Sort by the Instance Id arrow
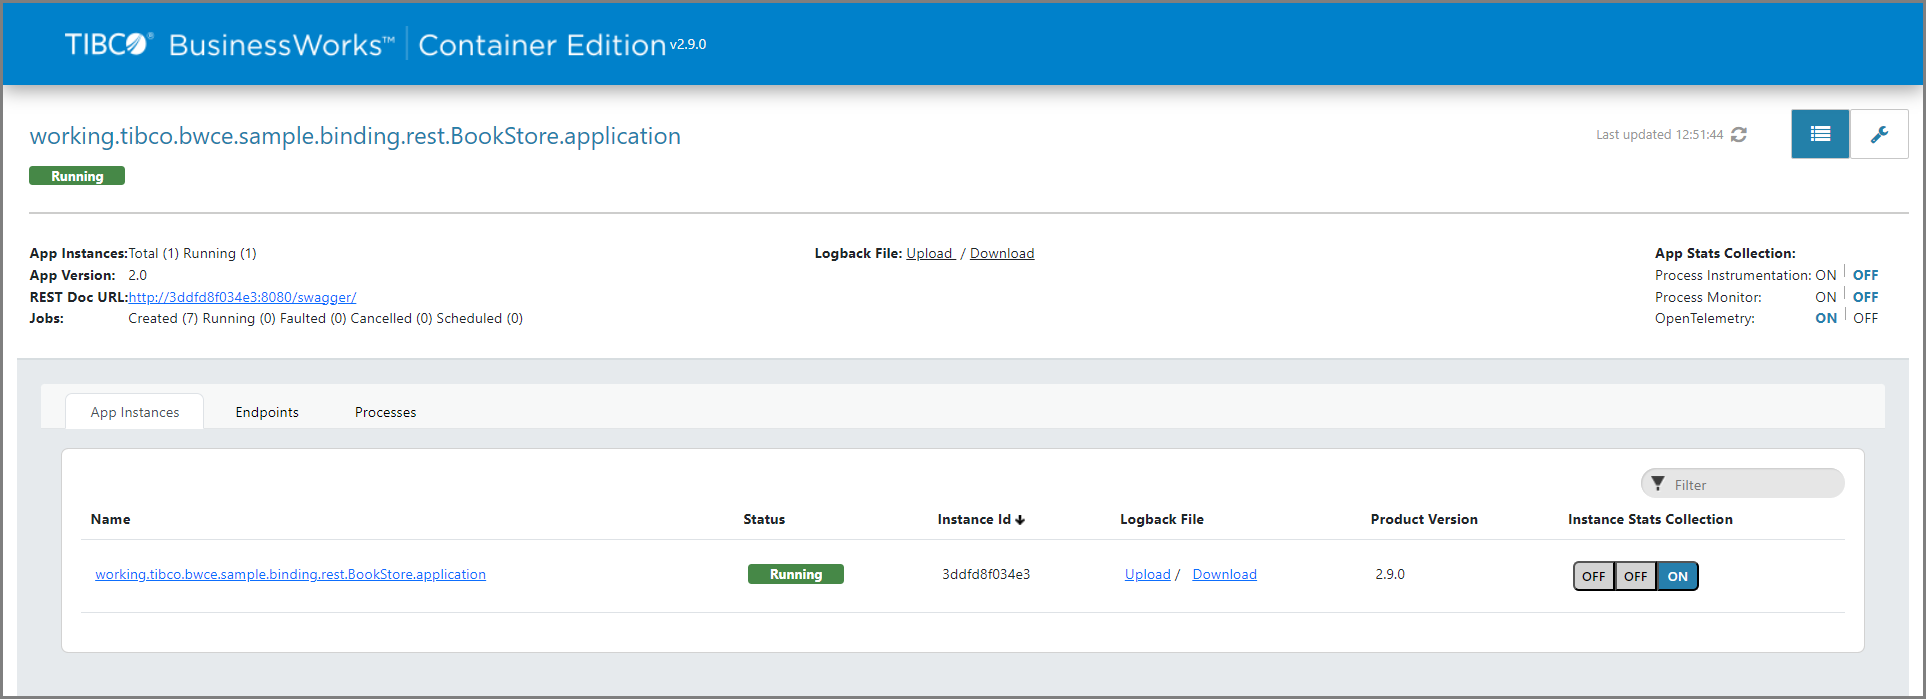Image resolution: width=1926 pixels, height=699 pixels. point(1020,520)
